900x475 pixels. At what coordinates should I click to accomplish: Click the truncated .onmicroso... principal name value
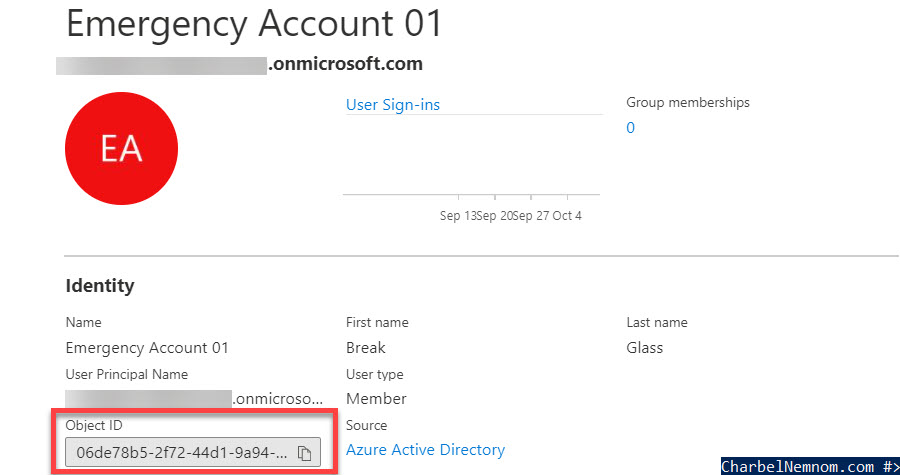tap(278, 399)
